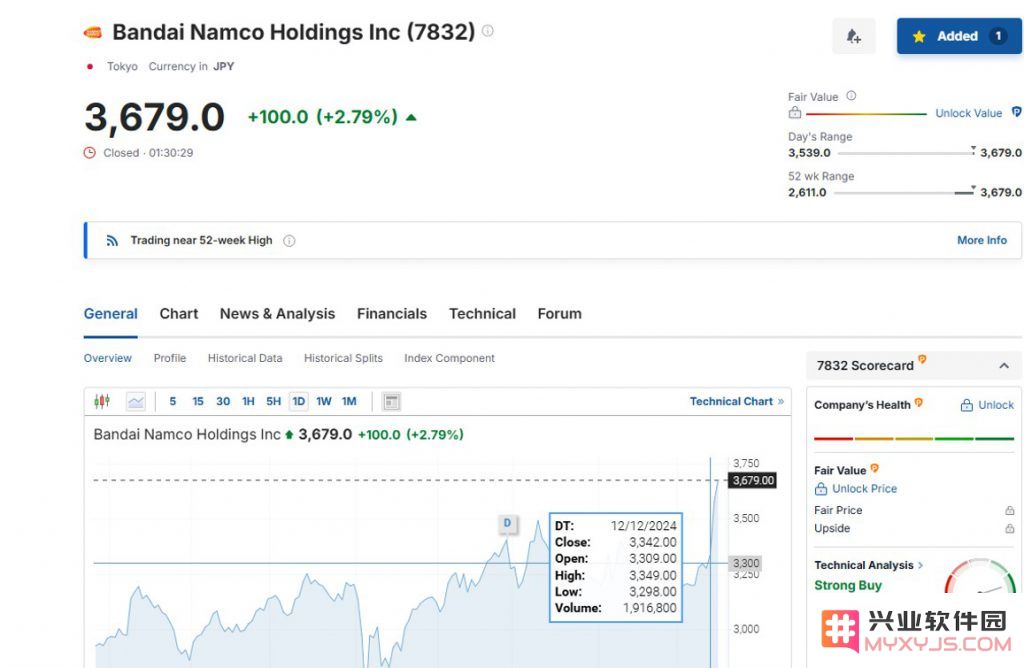Click the Company's Health color bar
This screenshot has width=1024, height=668.
[x=914, y=439]
